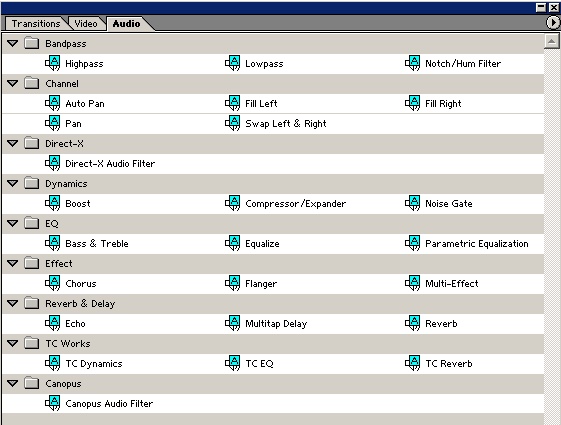Collapse the Reverb & Delay folder triangle
561x425 pixels.
(13, 303)
